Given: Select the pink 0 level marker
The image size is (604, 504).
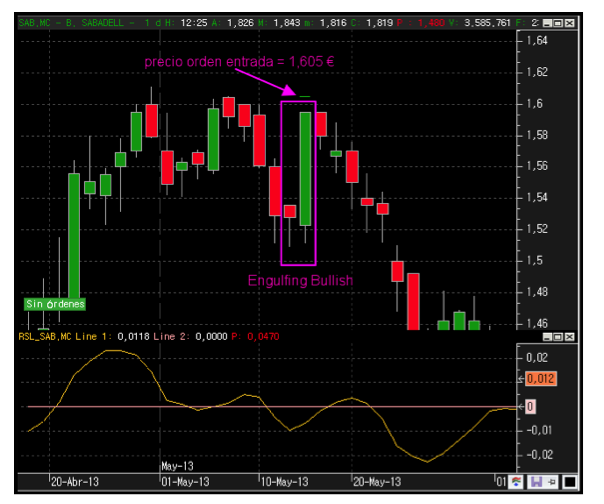Looking at the screenshot, I should (x=530, y=407).
